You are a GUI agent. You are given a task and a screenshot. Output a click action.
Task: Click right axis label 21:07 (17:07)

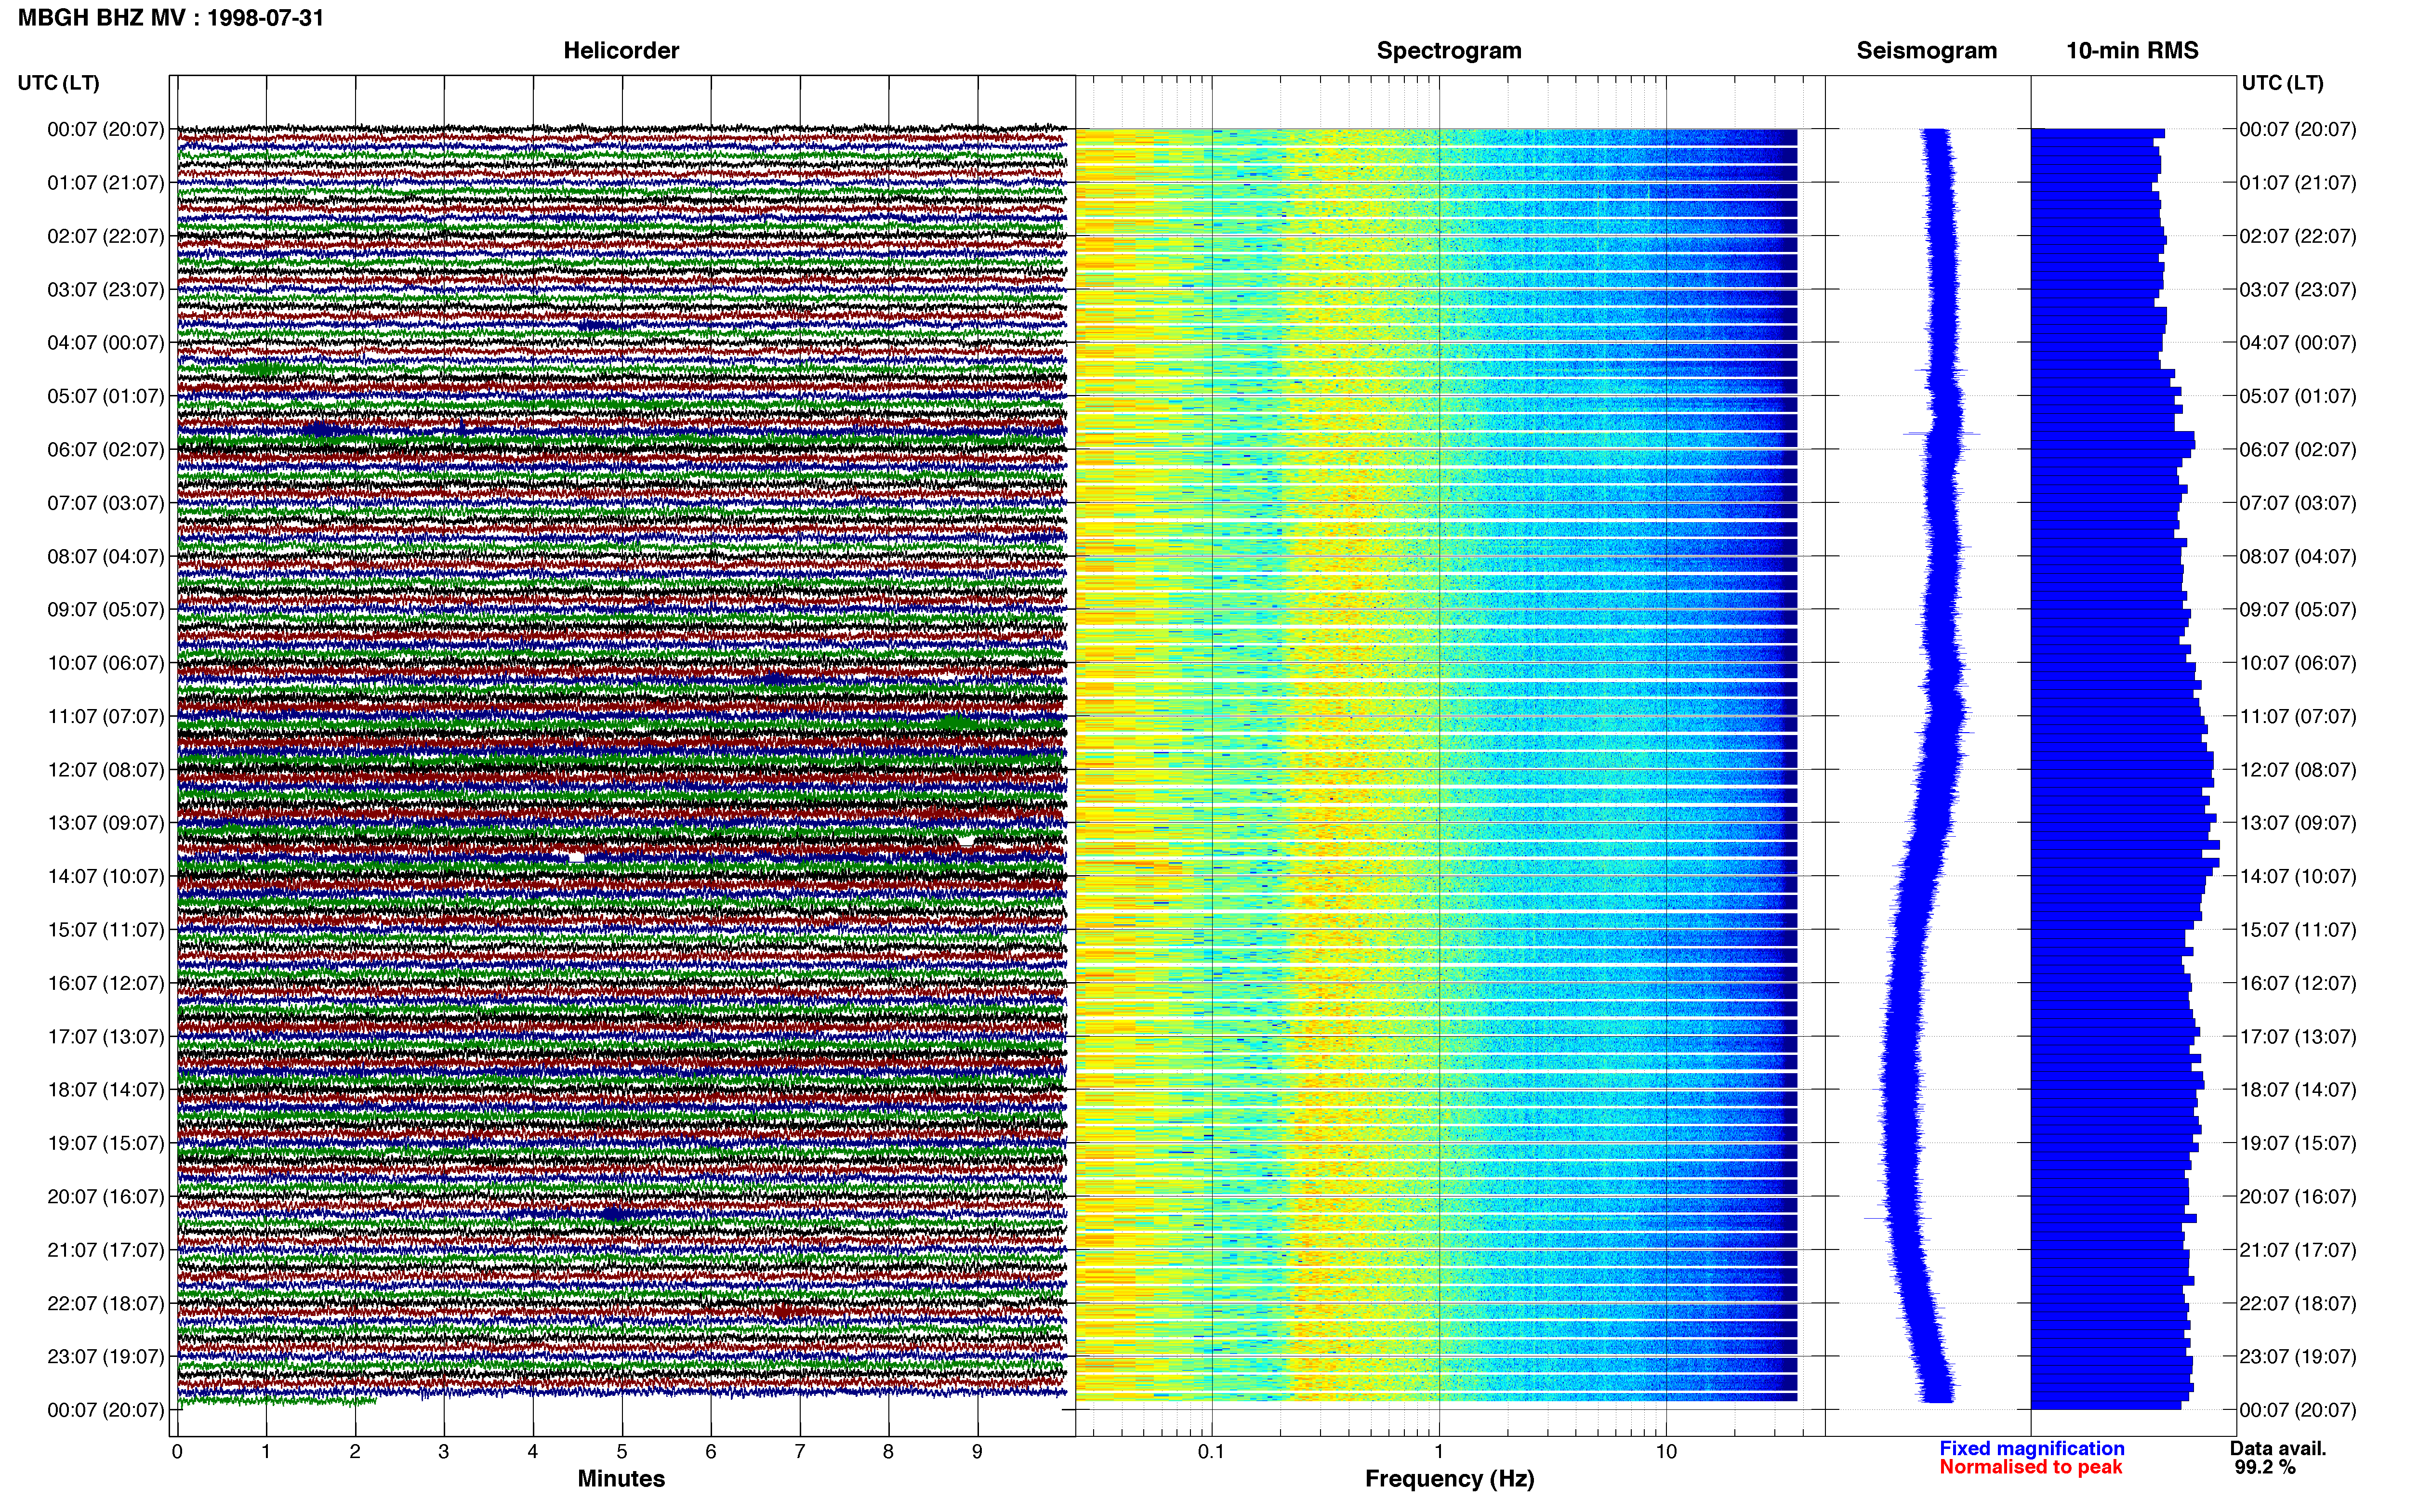click(x=2298, y=1250)
